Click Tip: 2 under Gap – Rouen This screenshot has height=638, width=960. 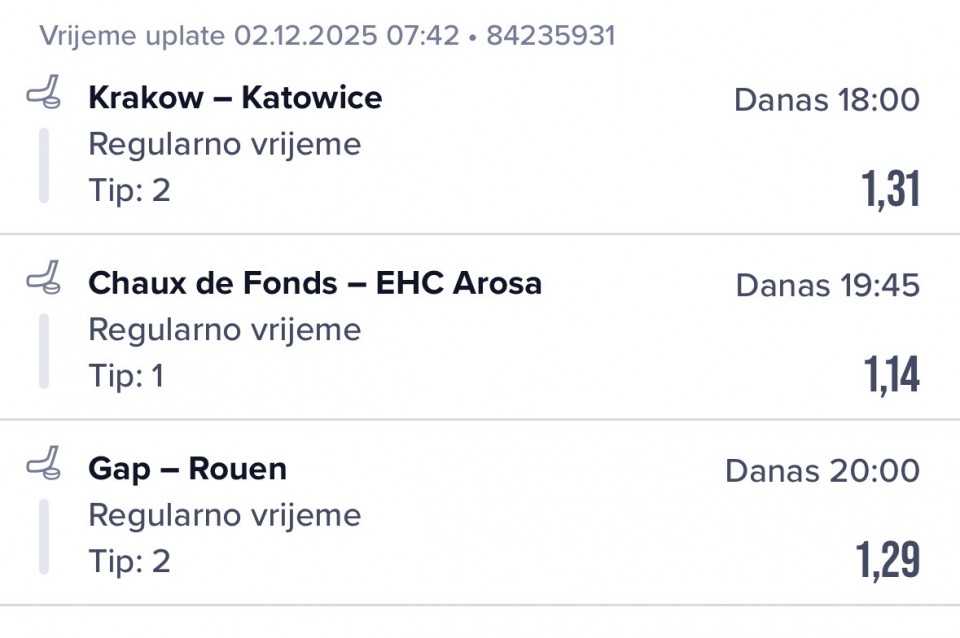coord(129,561)
